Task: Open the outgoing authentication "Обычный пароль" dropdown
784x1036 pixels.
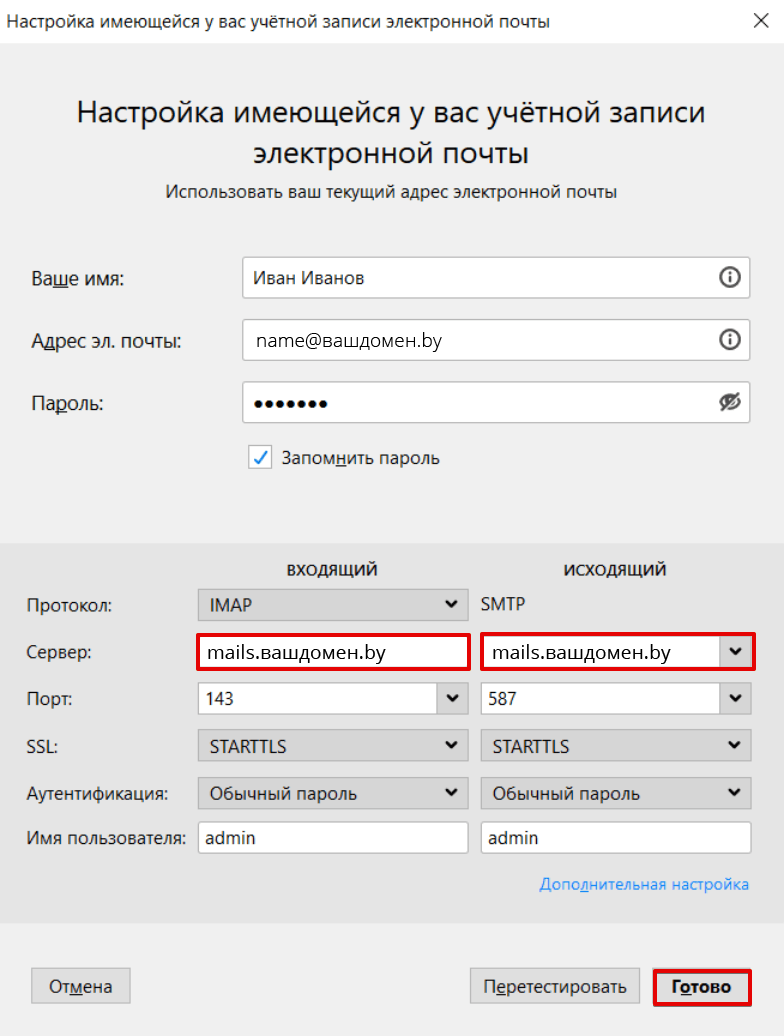Action: point(616,794)
